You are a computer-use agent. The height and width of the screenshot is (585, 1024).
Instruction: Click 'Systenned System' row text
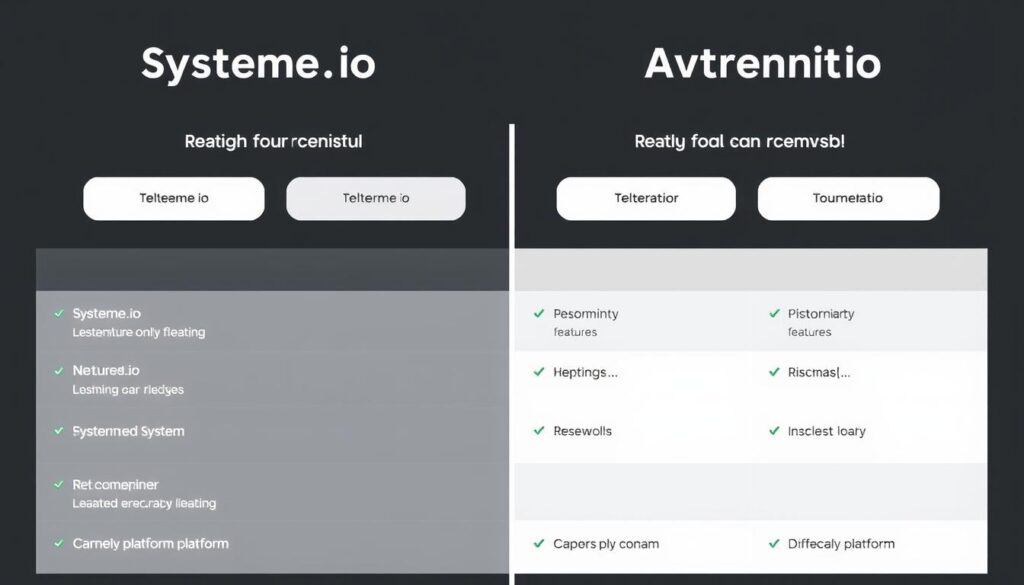[x=129, y=432]
